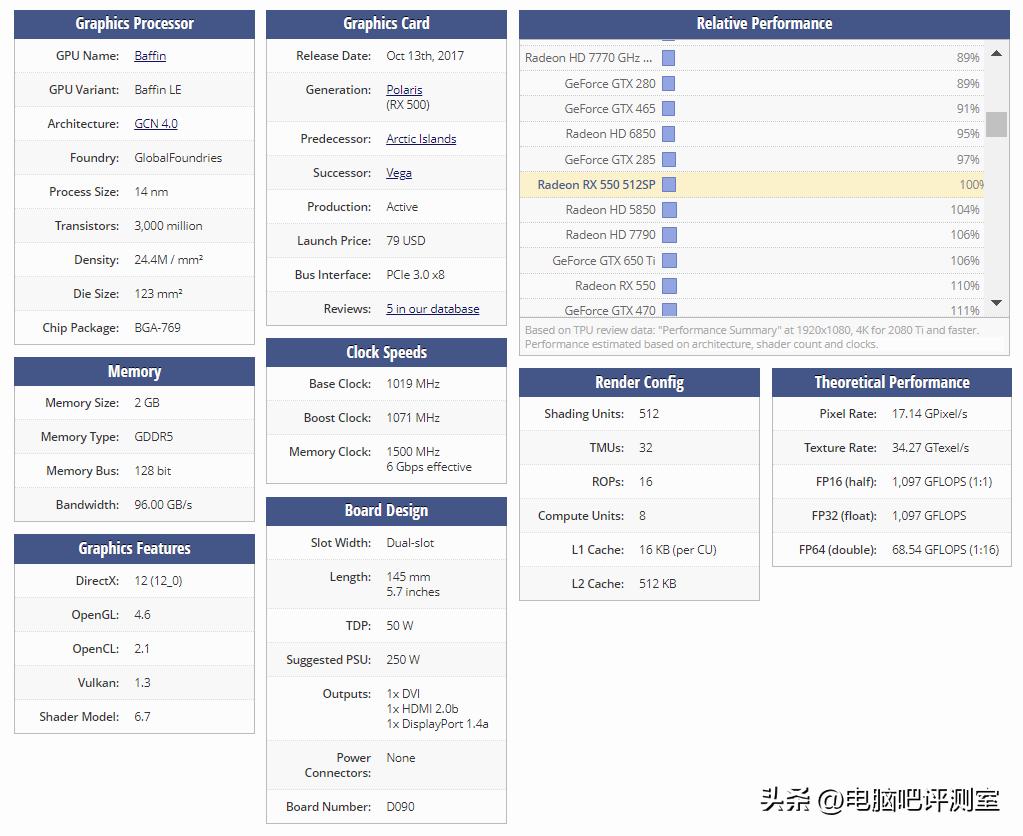Image resolution: width=1023 pixels, height=836 pixels.
Task: Select the GeForce GTX 650 Ti entry
Action: coord(604,261)
